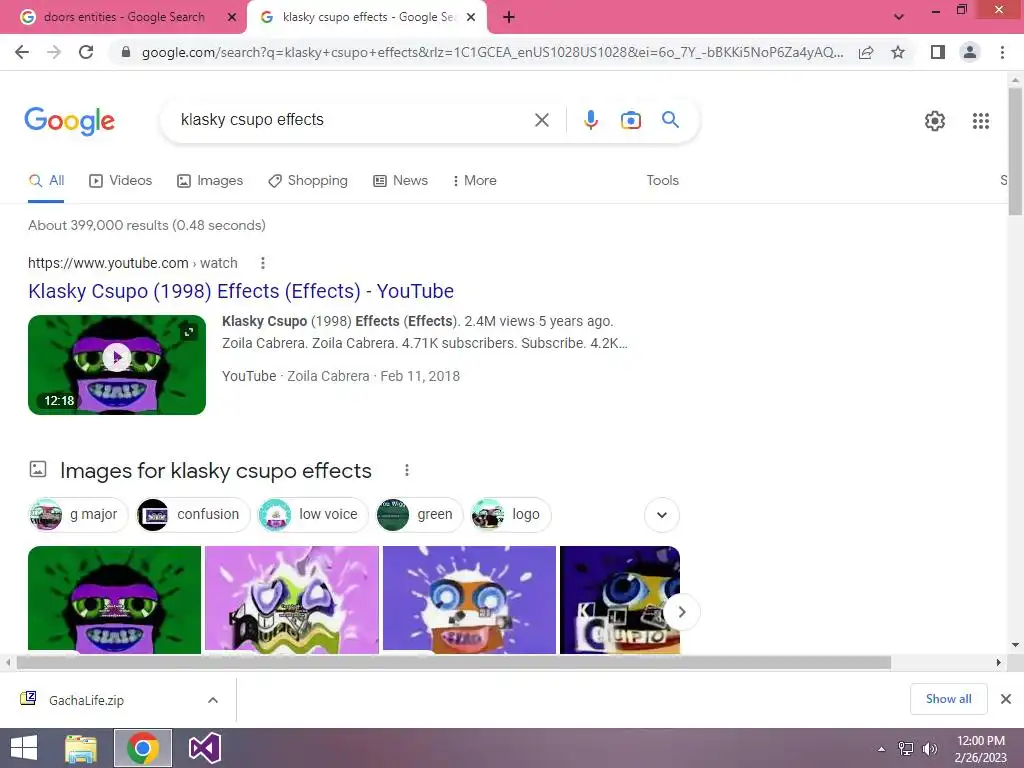Open volume control in system tray

point(929,749)
